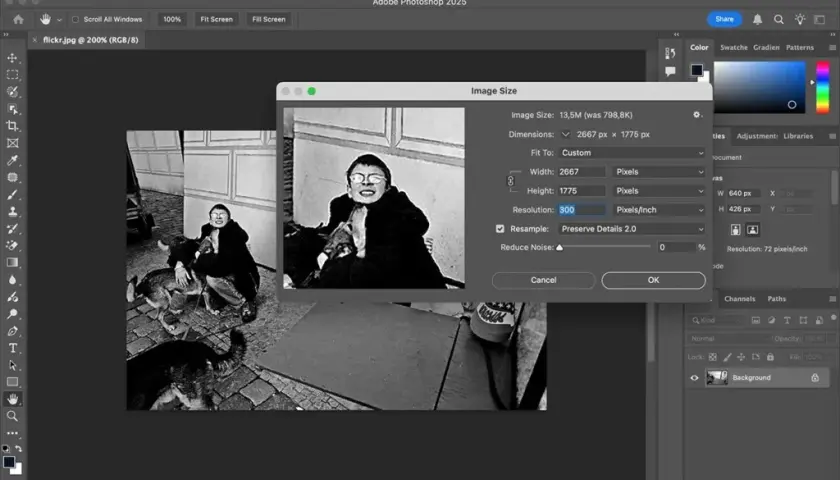Open the notifications bell

tap(758, 19)
